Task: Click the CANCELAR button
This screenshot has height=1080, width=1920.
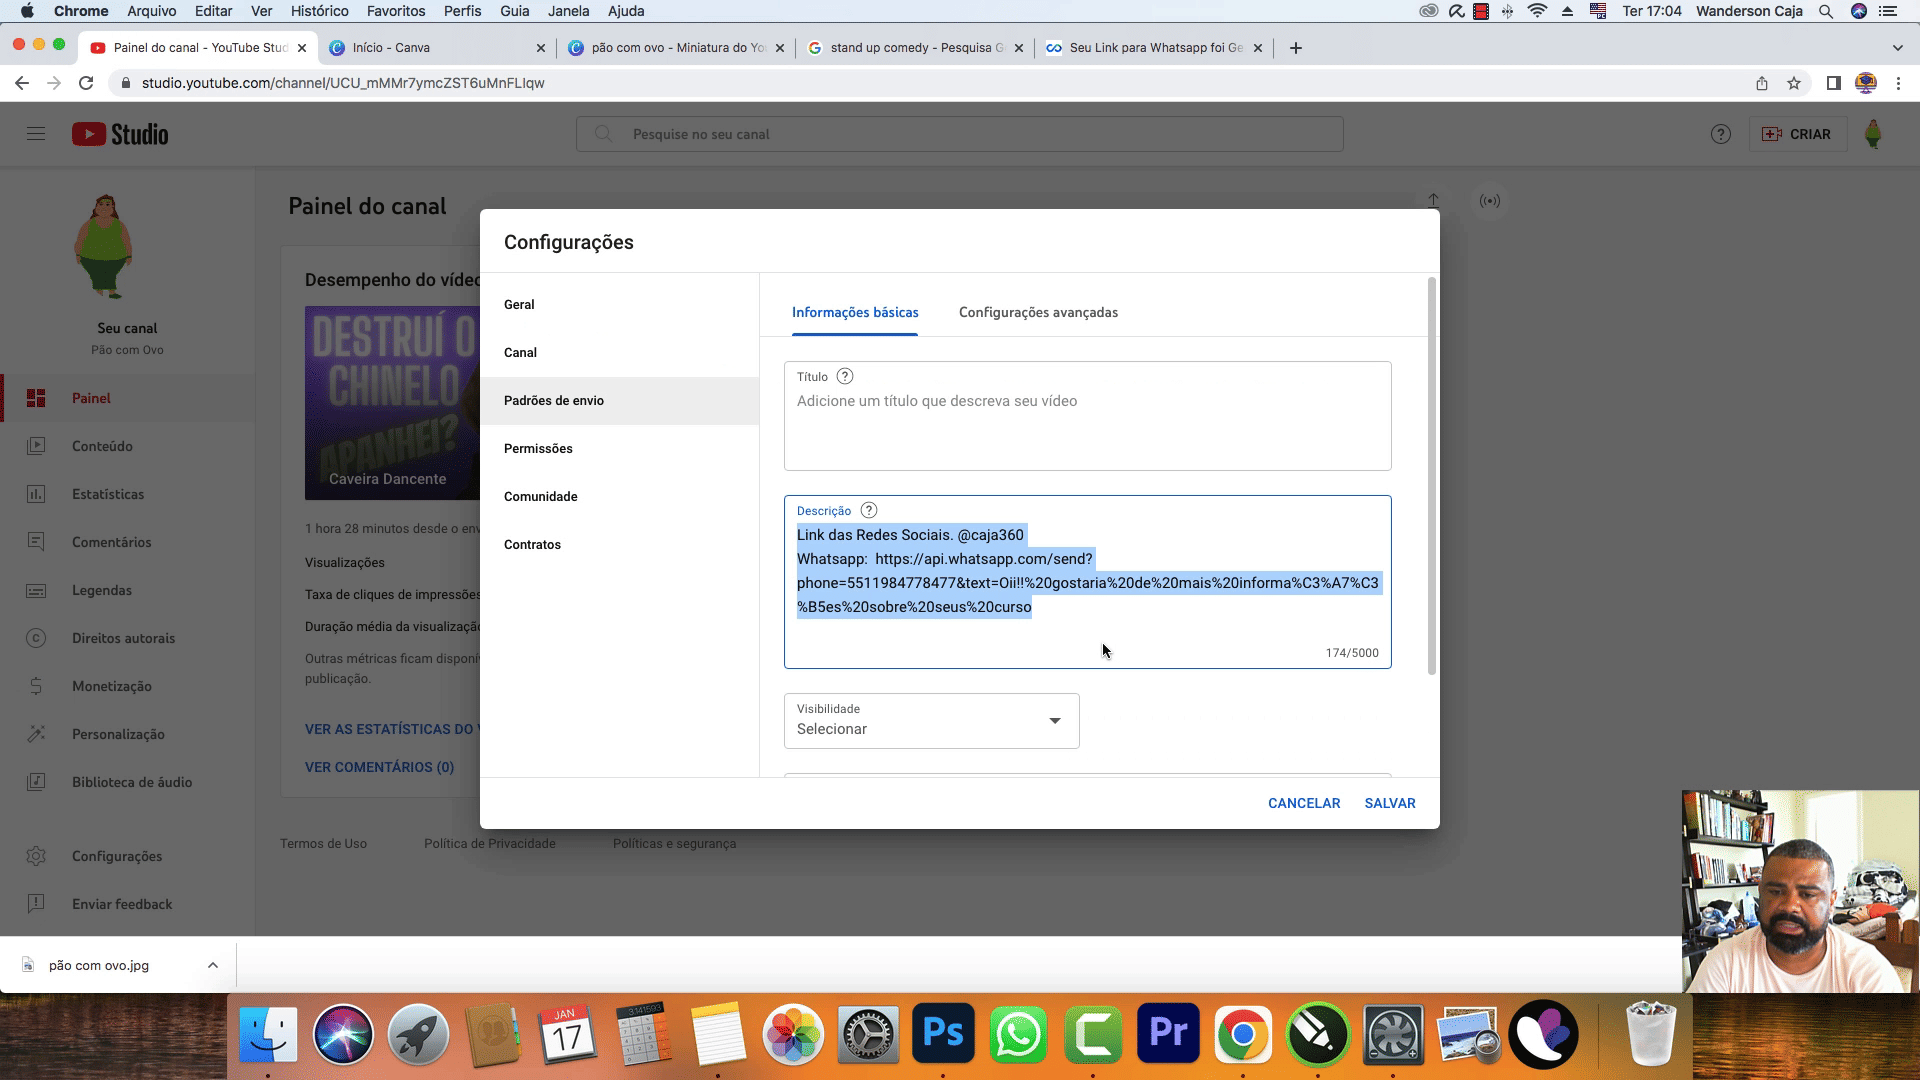Action: point(1303,803)
